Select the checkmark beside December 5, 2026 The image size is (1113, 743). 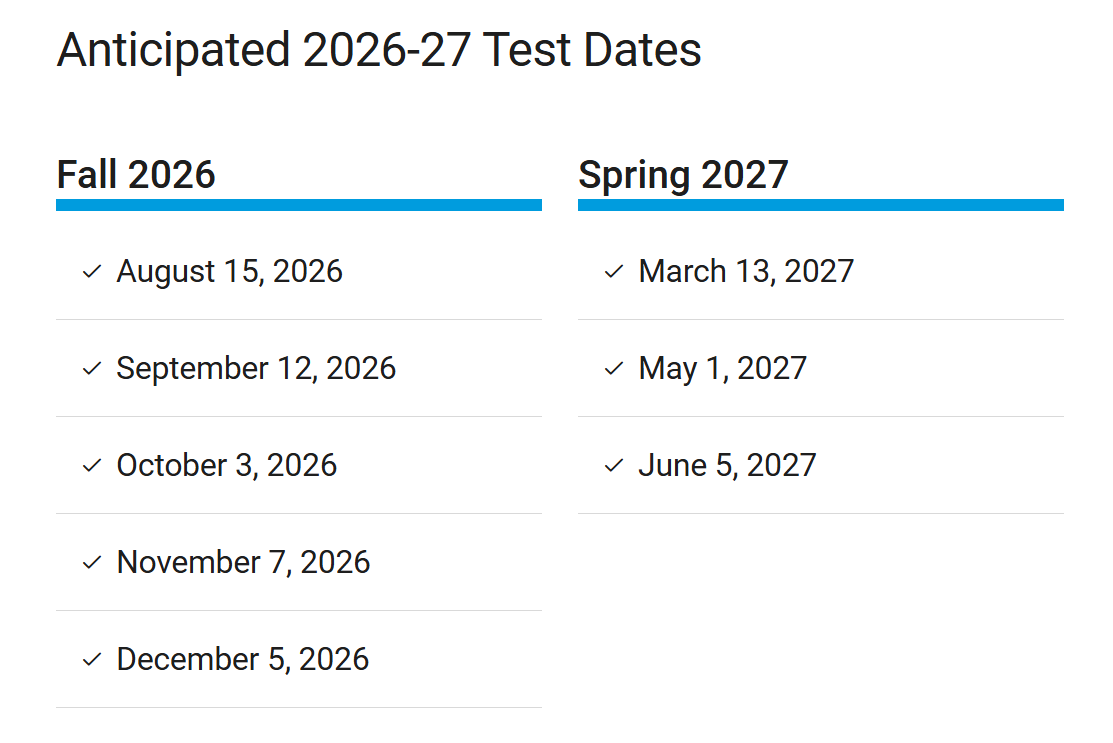coord(92,659)
